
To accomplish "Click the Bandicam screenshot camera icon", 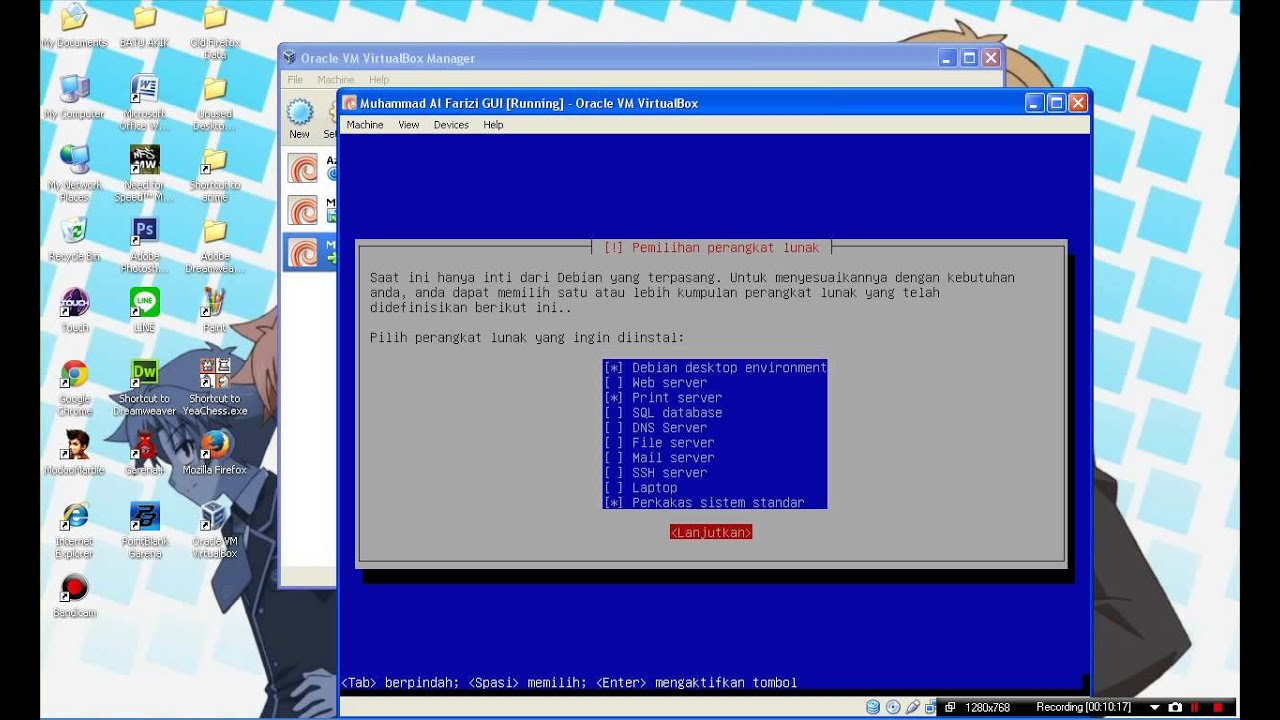I will click(x=1175, y=707).
